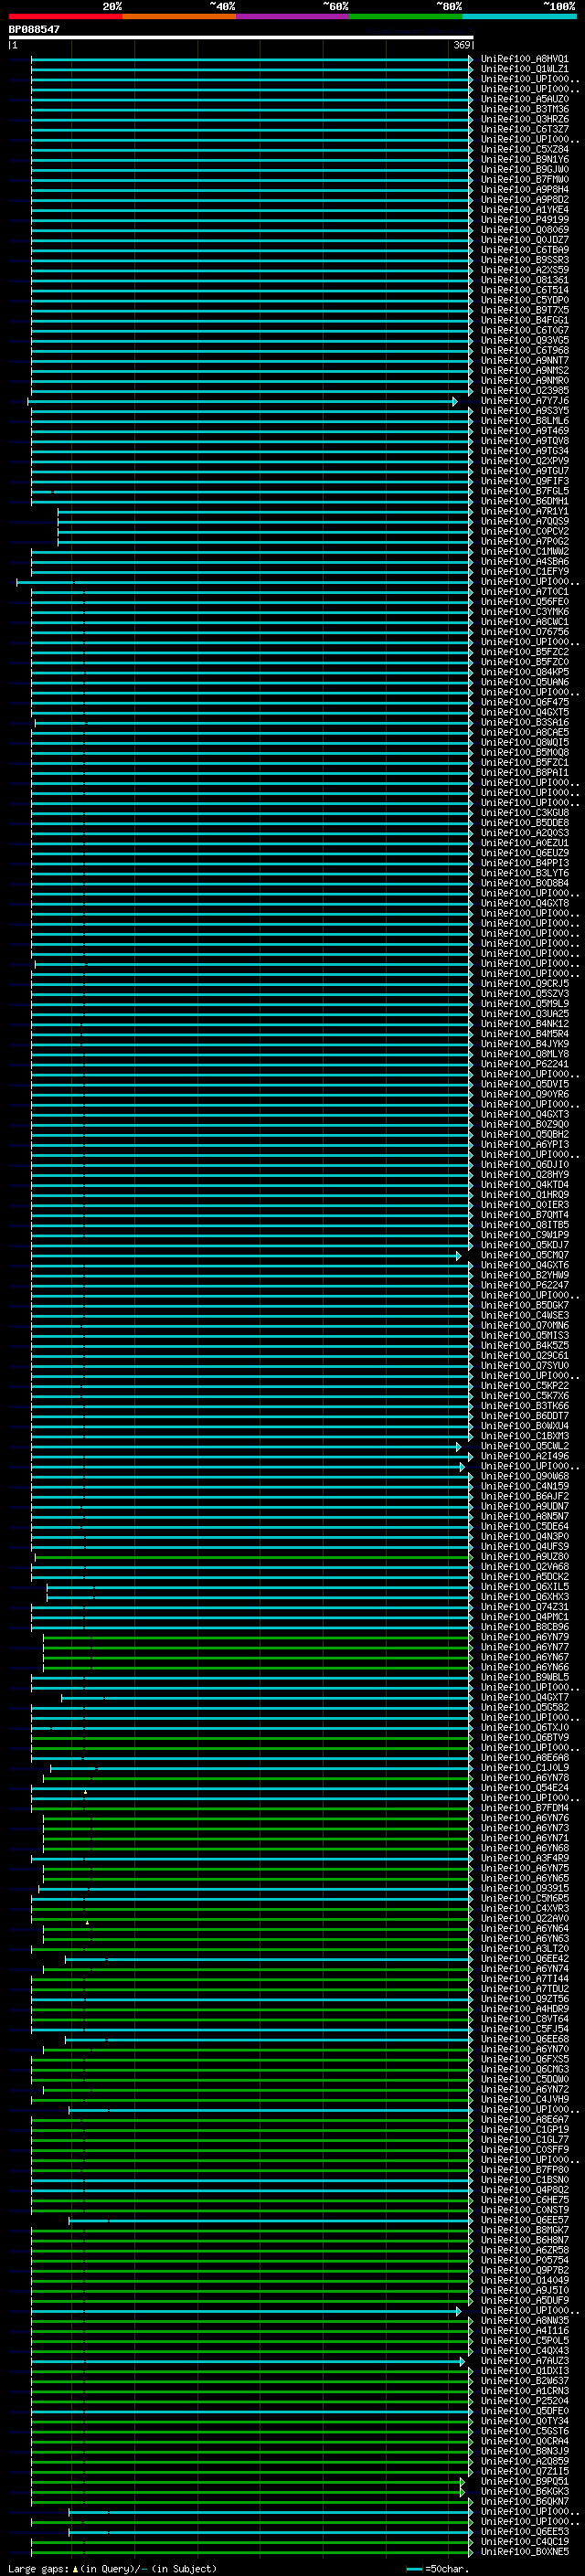Open hit UniRef100_A7Y7J6
585x2576 pixels.
[525, 401]
